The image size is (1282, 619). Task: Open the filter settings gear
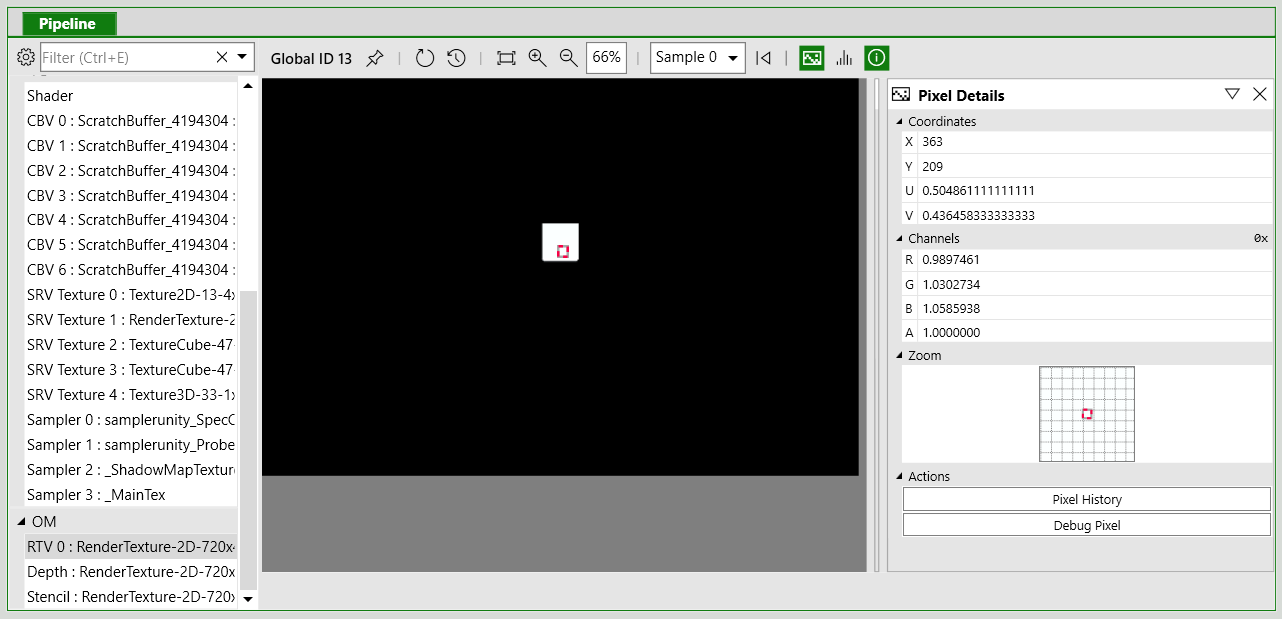point(26,57)
